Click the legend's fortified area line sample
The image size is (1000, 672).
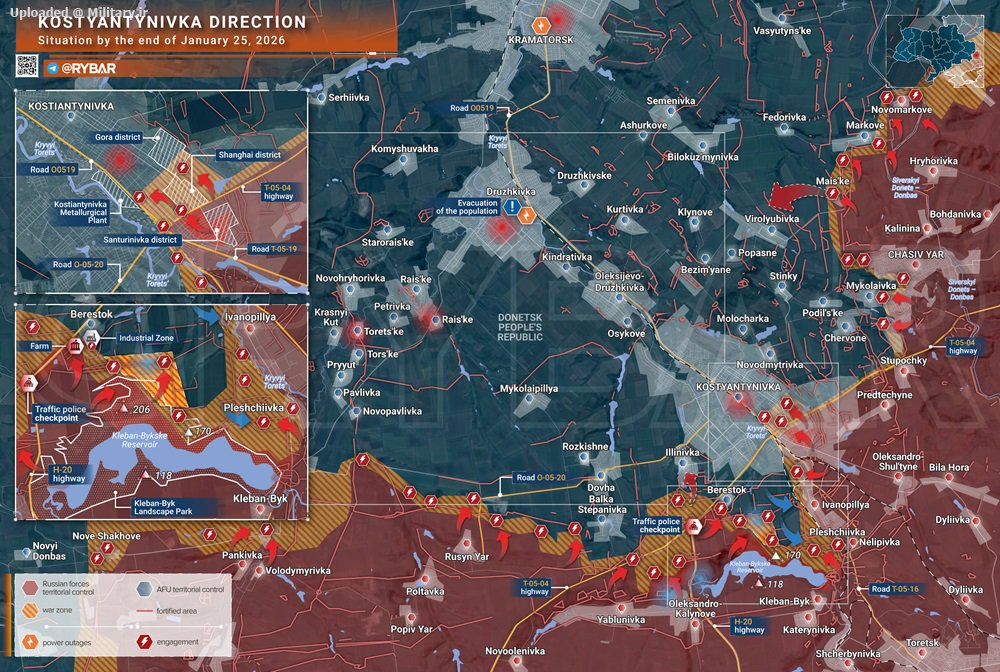tap(145, 611)
